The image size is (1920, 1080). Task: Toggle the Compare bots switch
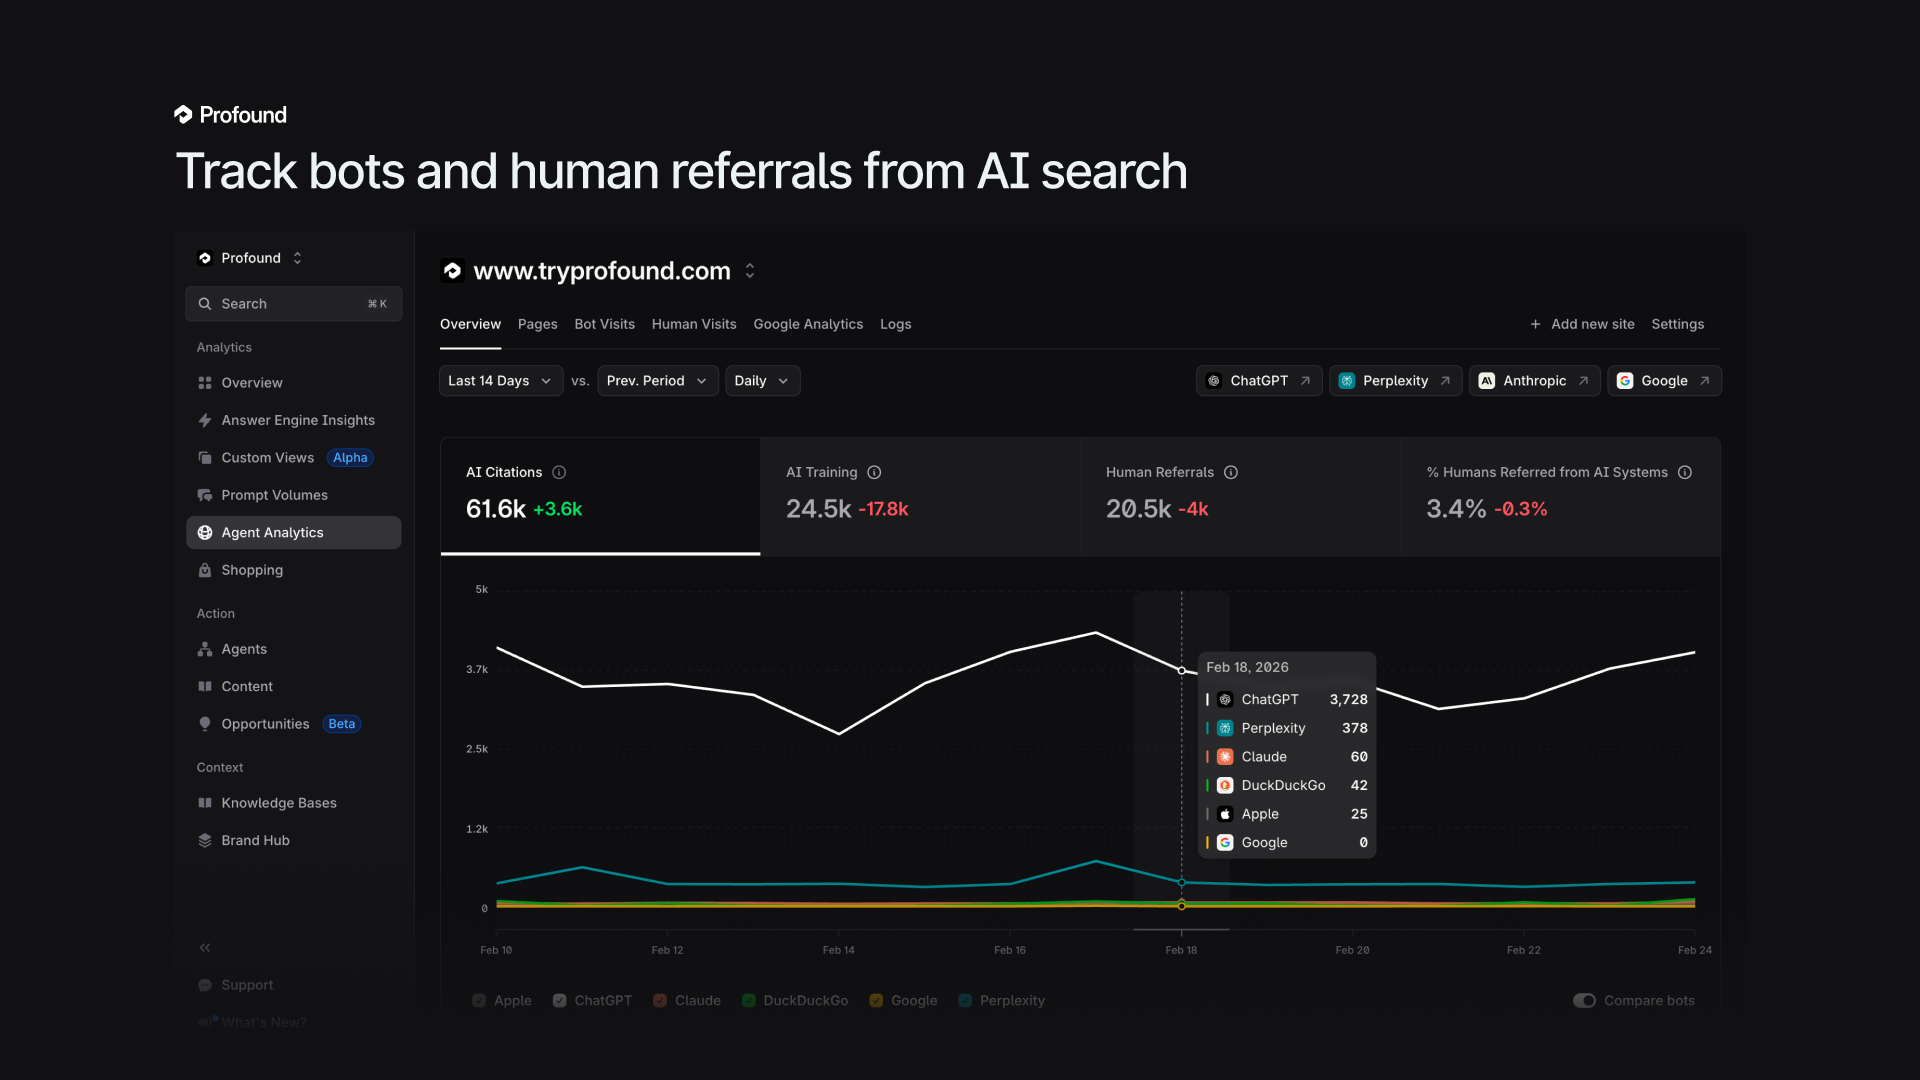[1584, 1000]
